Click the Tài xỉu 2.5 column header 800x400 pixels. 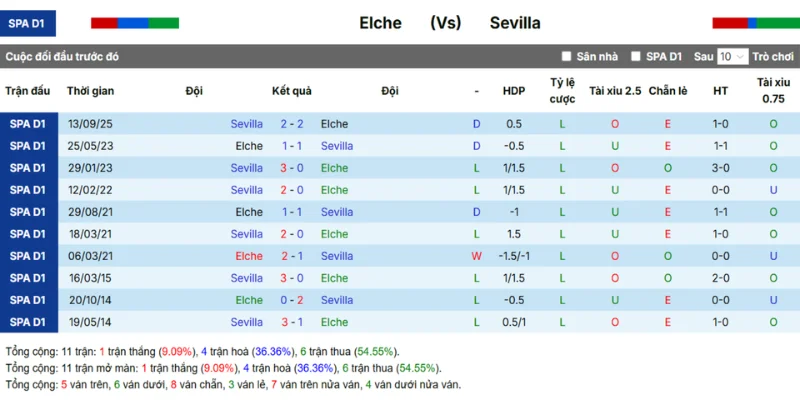click(615, 91)
